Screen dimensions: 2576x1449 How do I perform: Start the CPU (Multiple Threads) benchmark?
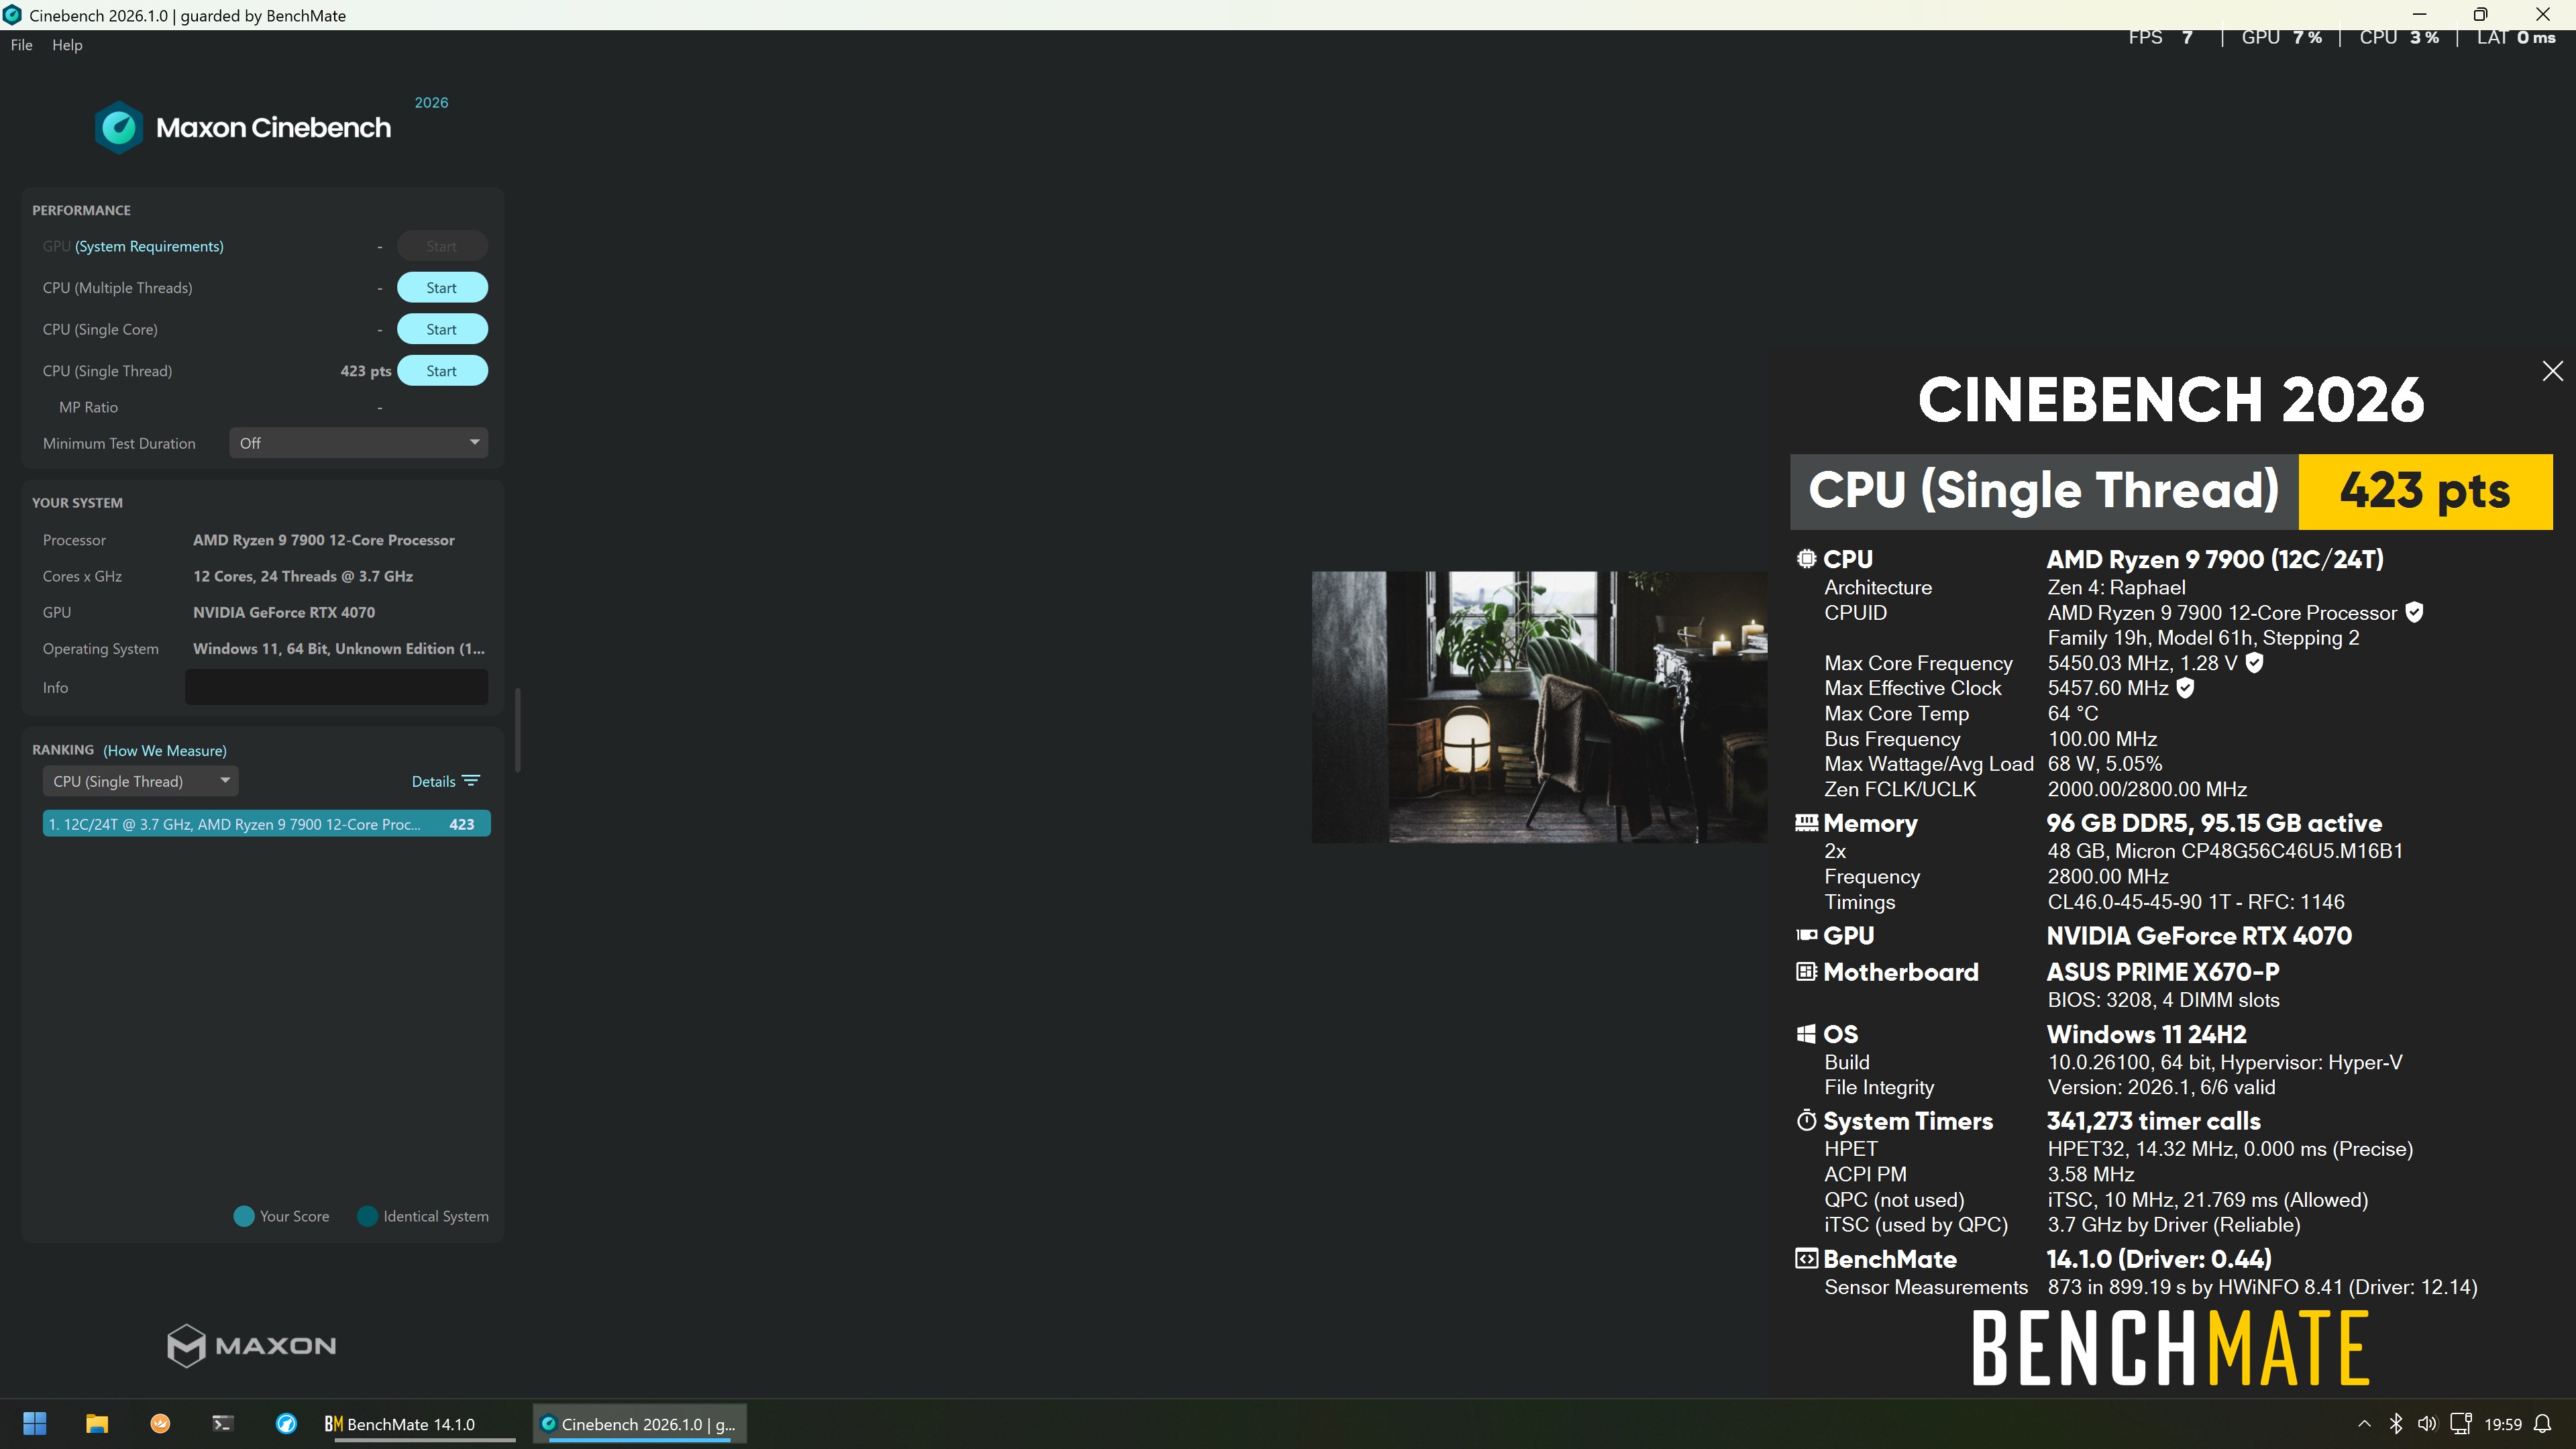pos(442,288)
